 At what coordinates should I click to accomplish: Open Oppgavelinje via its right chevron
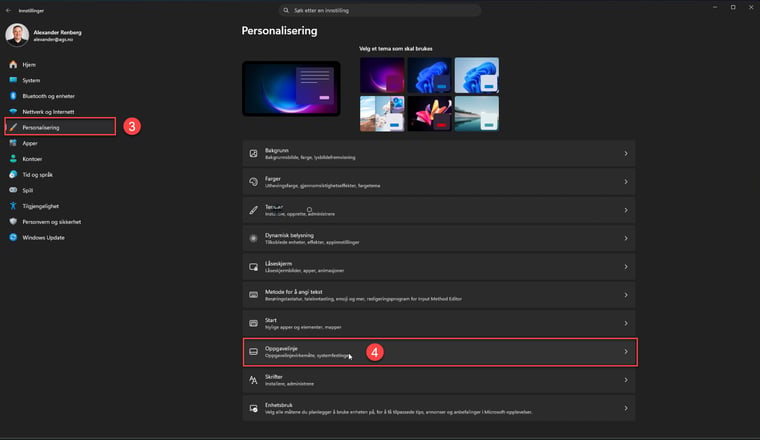626,351
